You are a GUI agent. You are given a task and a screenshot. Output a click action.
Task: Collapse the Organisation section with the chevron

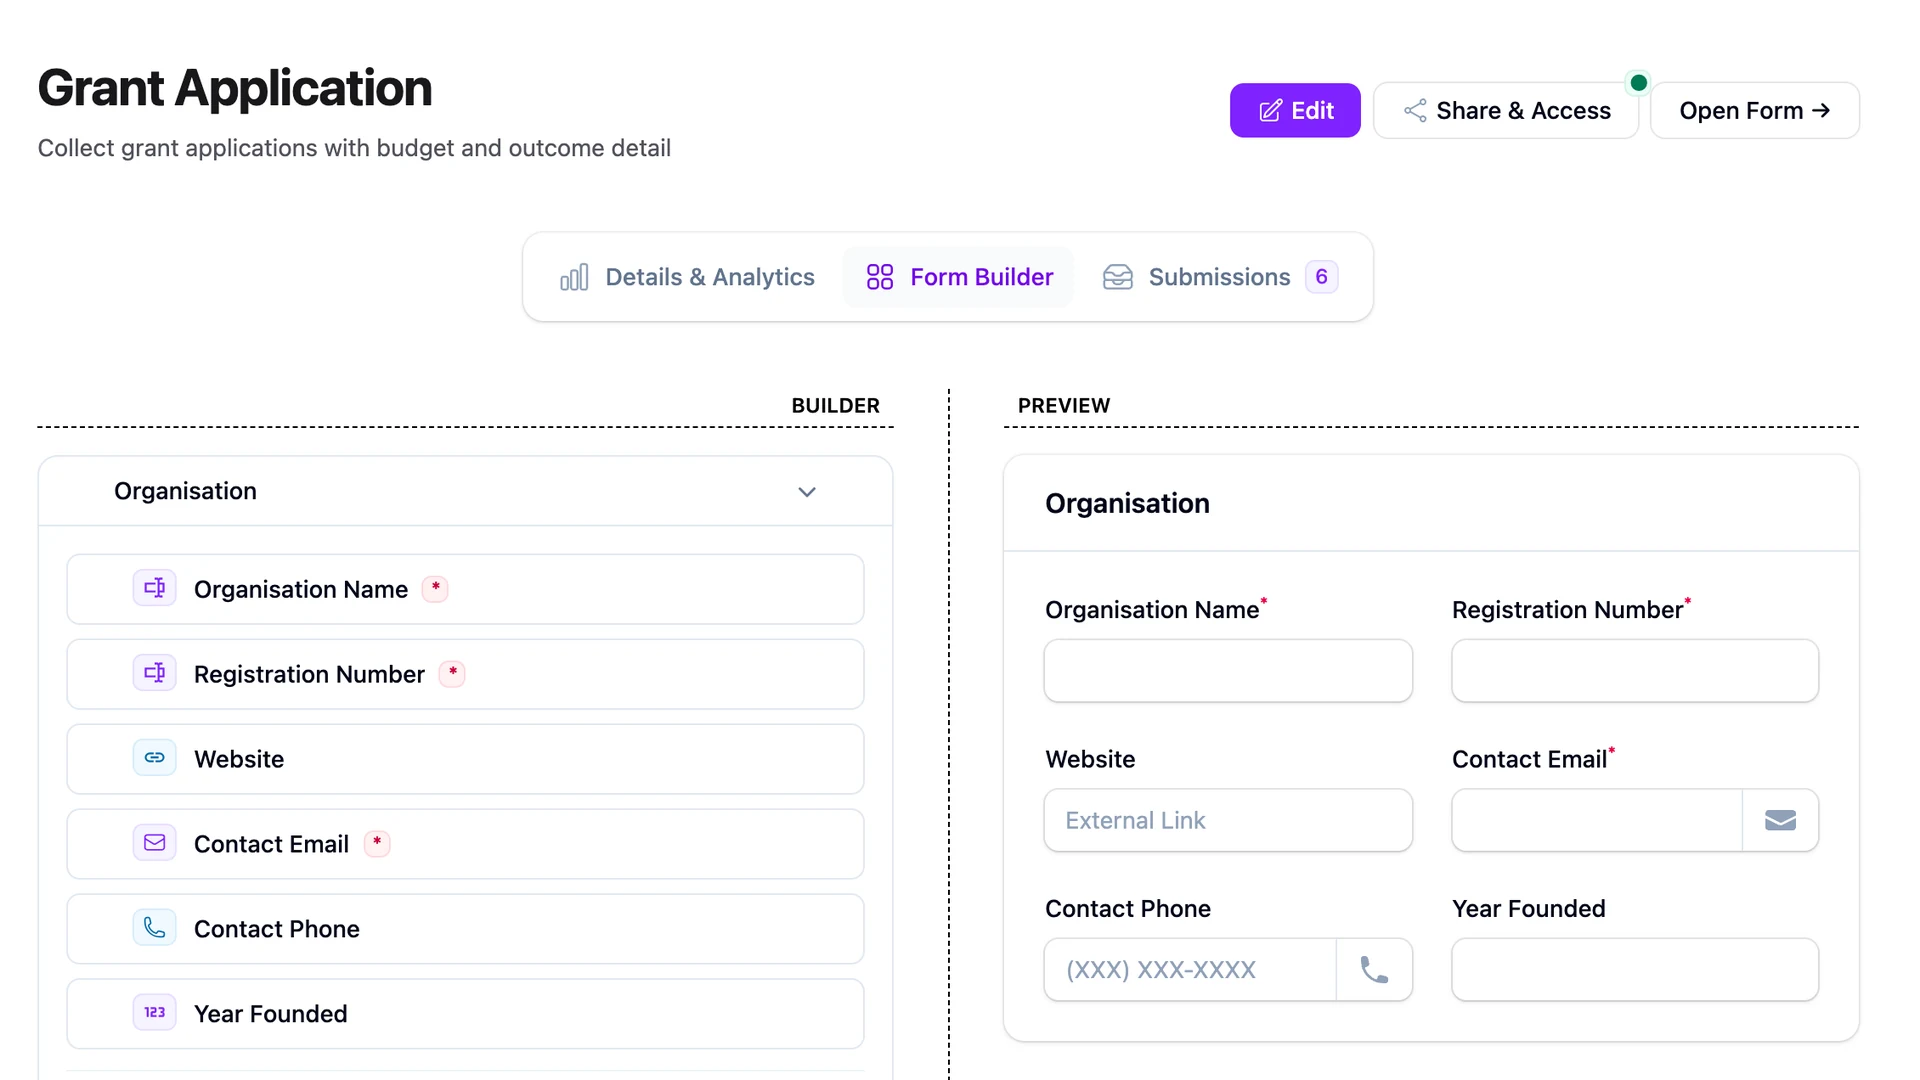807,492
